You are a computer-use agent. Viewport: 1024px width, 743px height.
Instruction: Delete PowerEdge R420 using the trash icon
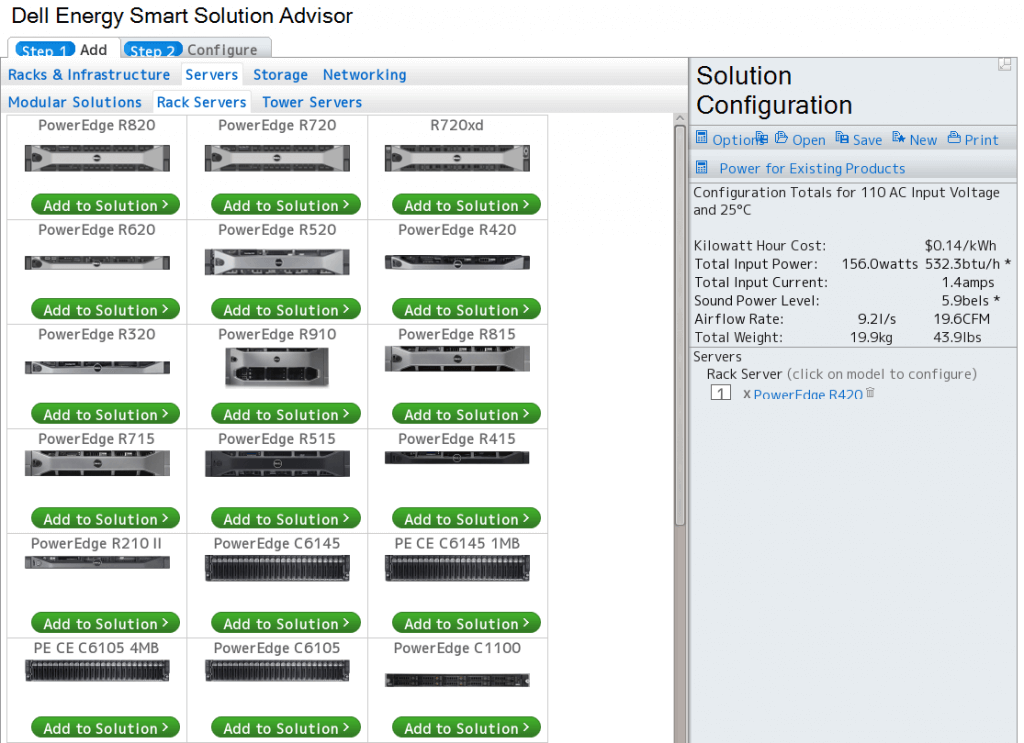click(x=870, y=392)
